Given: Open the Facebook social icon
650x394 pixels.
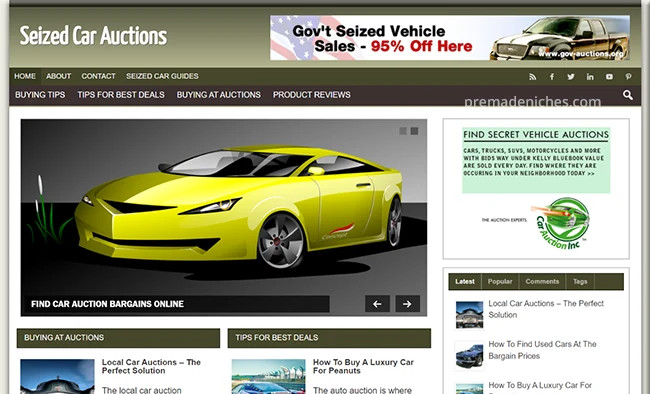Looking at the screenshot, I should [552, 77].
